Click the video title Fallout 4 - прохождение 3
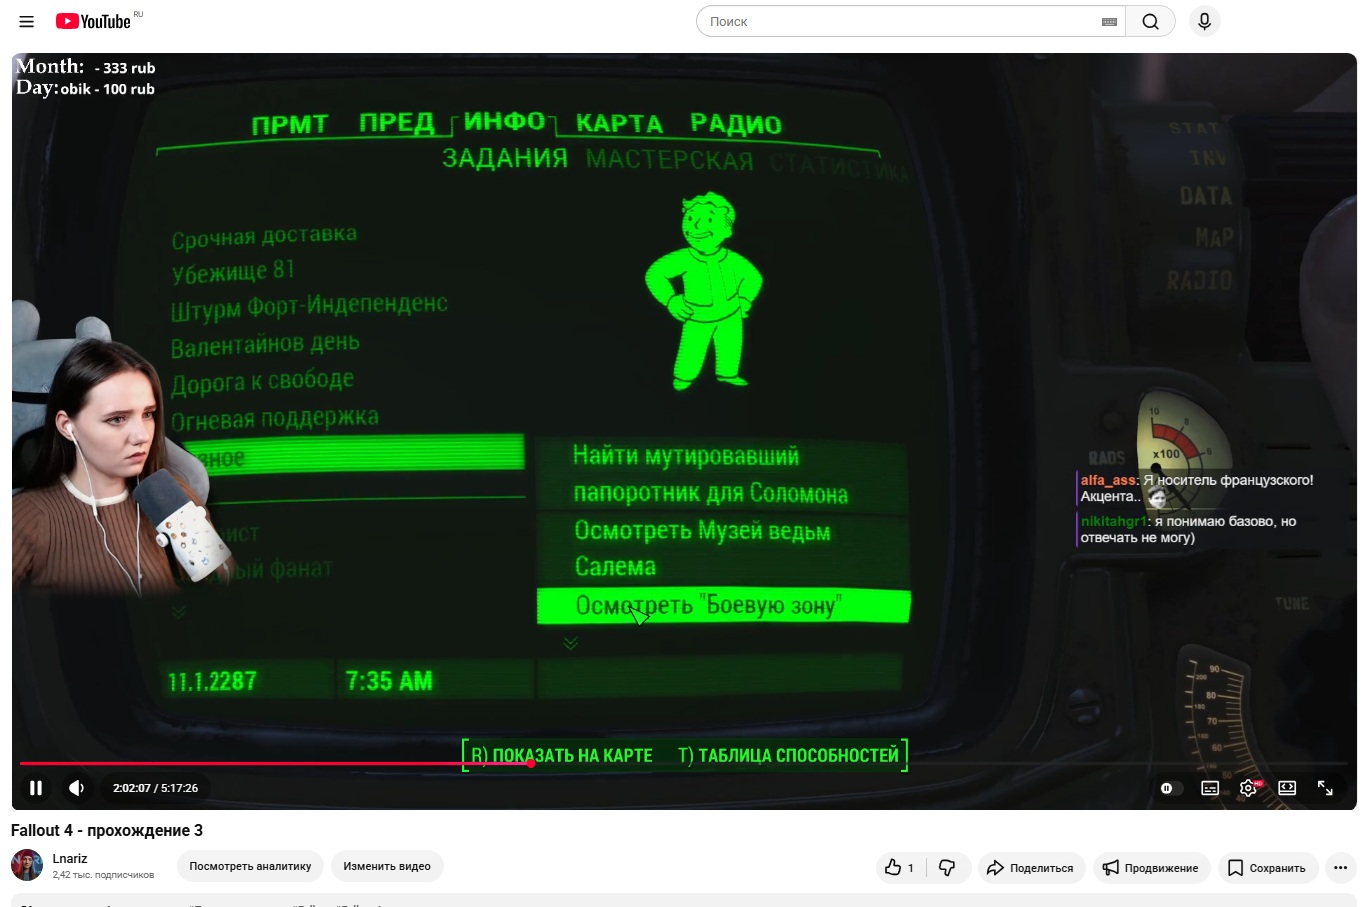Viewport: 1369px width, 907px height. point(107,830)
